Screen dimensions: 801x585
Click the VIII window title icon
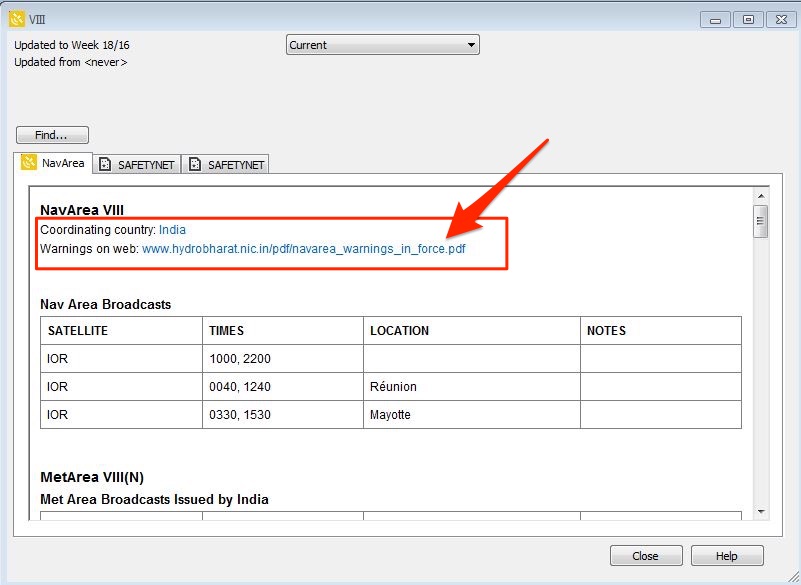[x=17, y=19]
